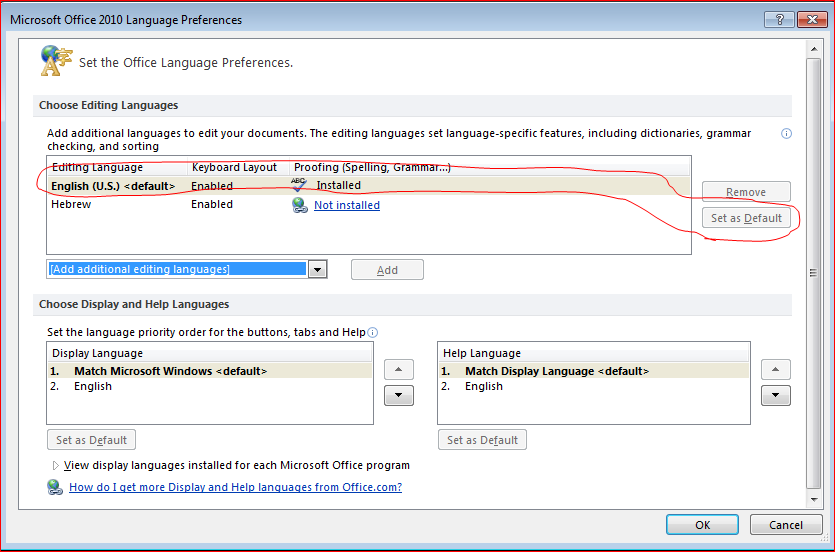Click the Remove button

pyautogui.click(x=746, y=192)
